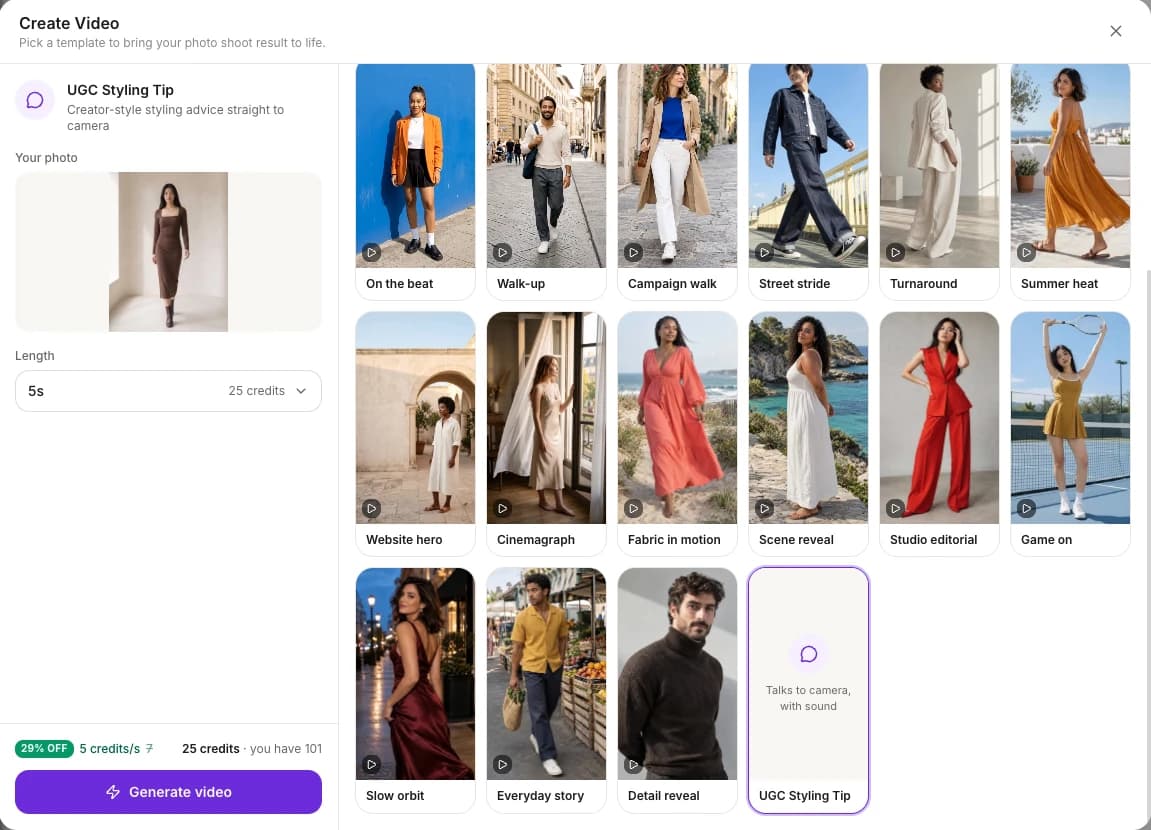Play the Walk-up template preview
This screenshot has width=1151, height=830.
[x=502, y=252]
